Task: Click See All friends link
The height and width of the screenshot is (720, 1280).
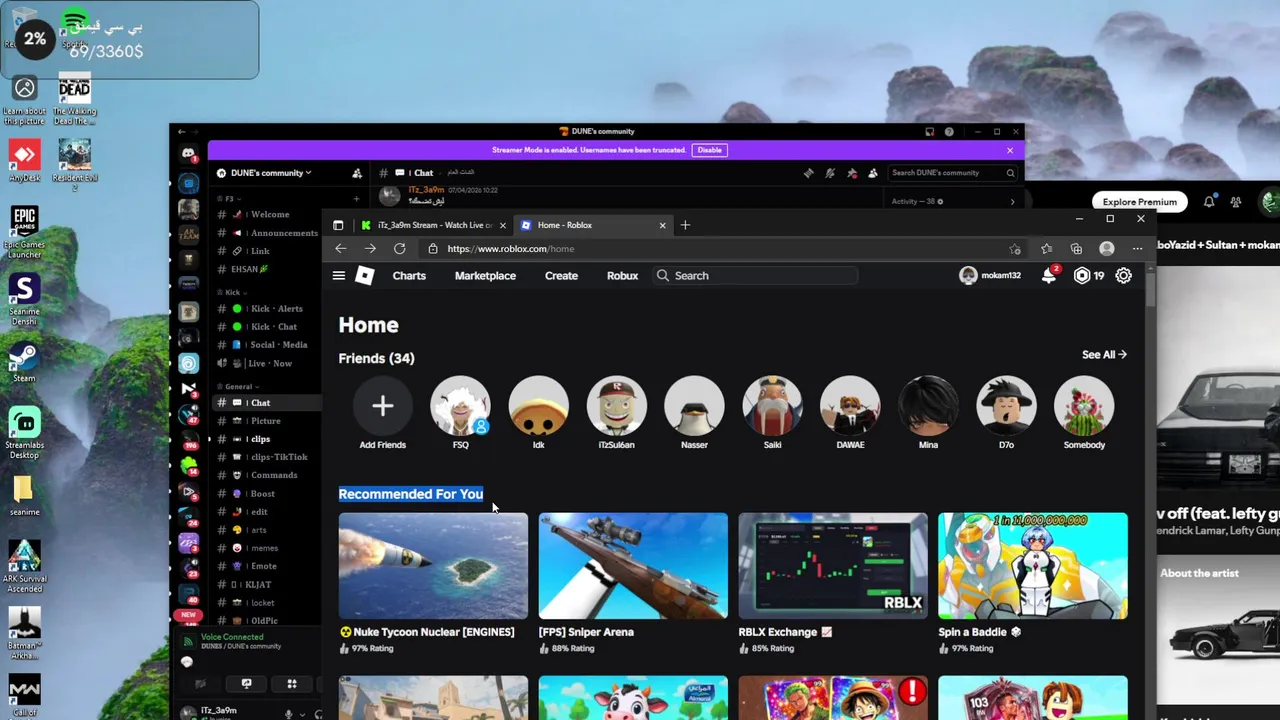Action: tap(1104, 355)
